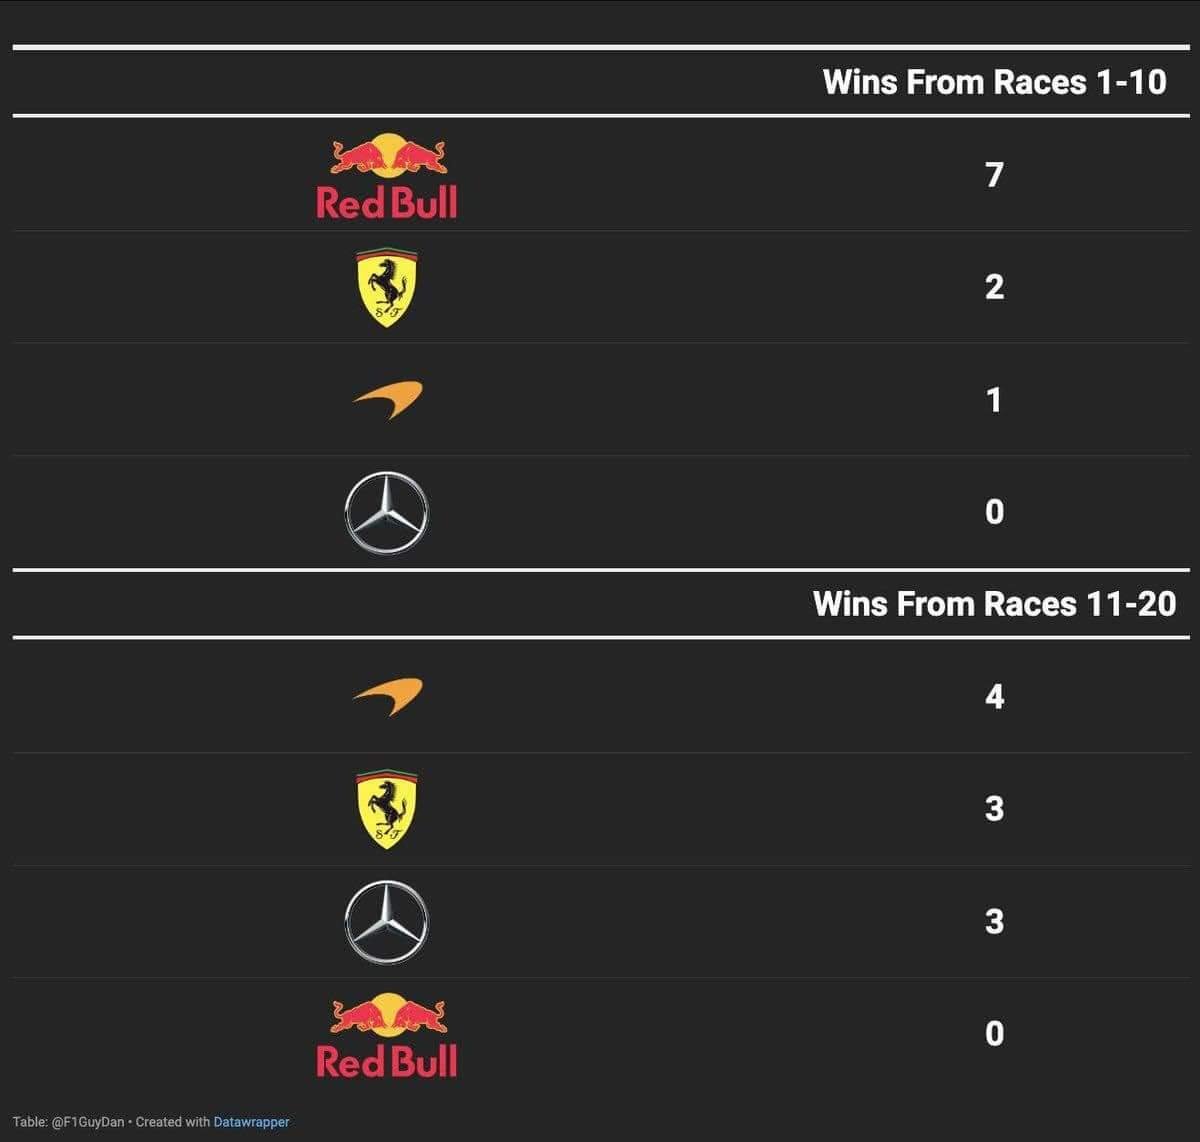The image size is (1200, 1142).
Task: Click the Mercedes logo with 3 wins
Action: click(387, 922)
